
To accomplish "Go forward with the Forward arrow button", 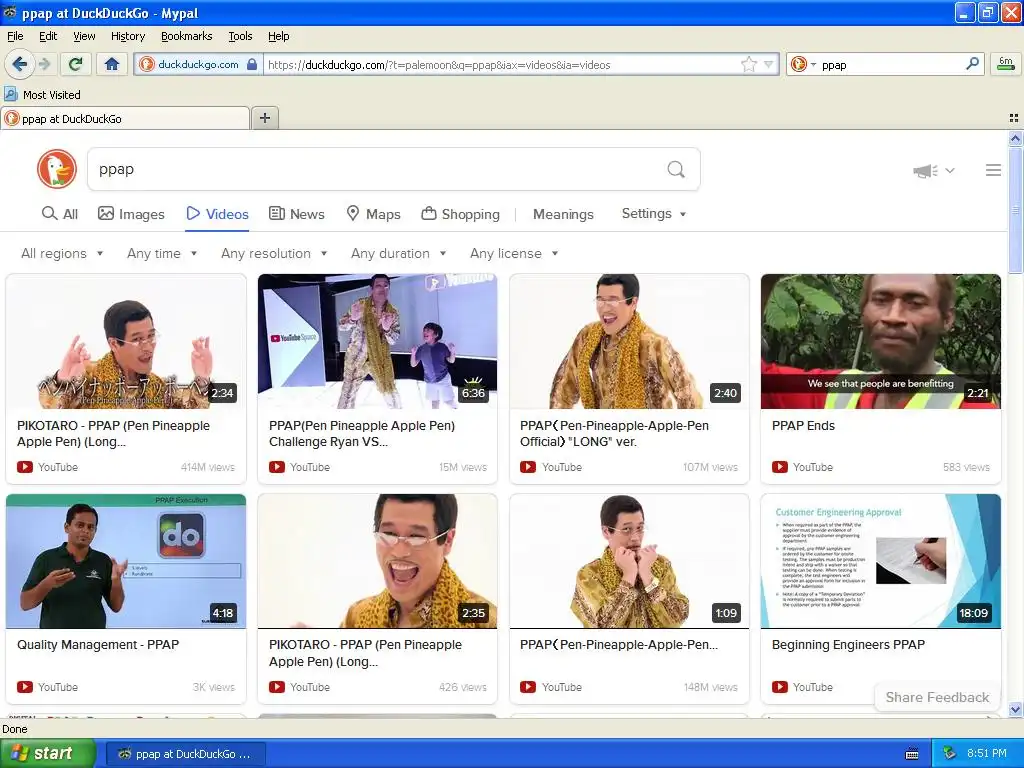I will tap(44, 64).
